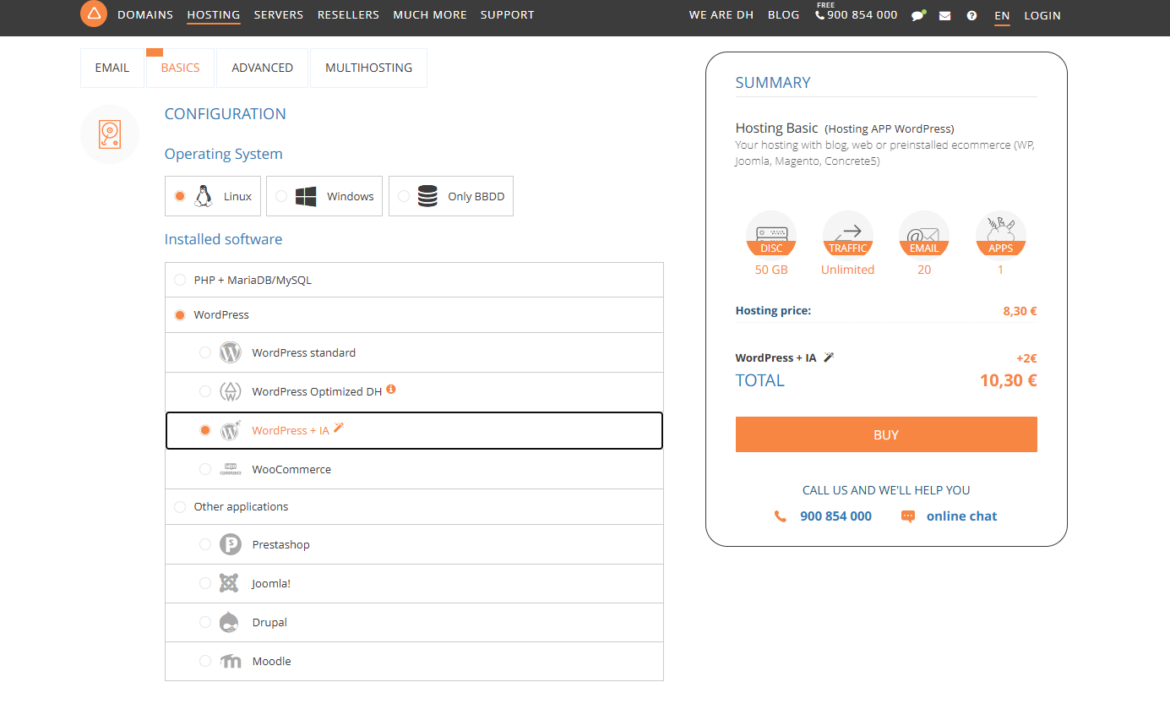Open the EN language selector
The height and width of the screenshot is (704, 1170).
(x=1002, y=16)
